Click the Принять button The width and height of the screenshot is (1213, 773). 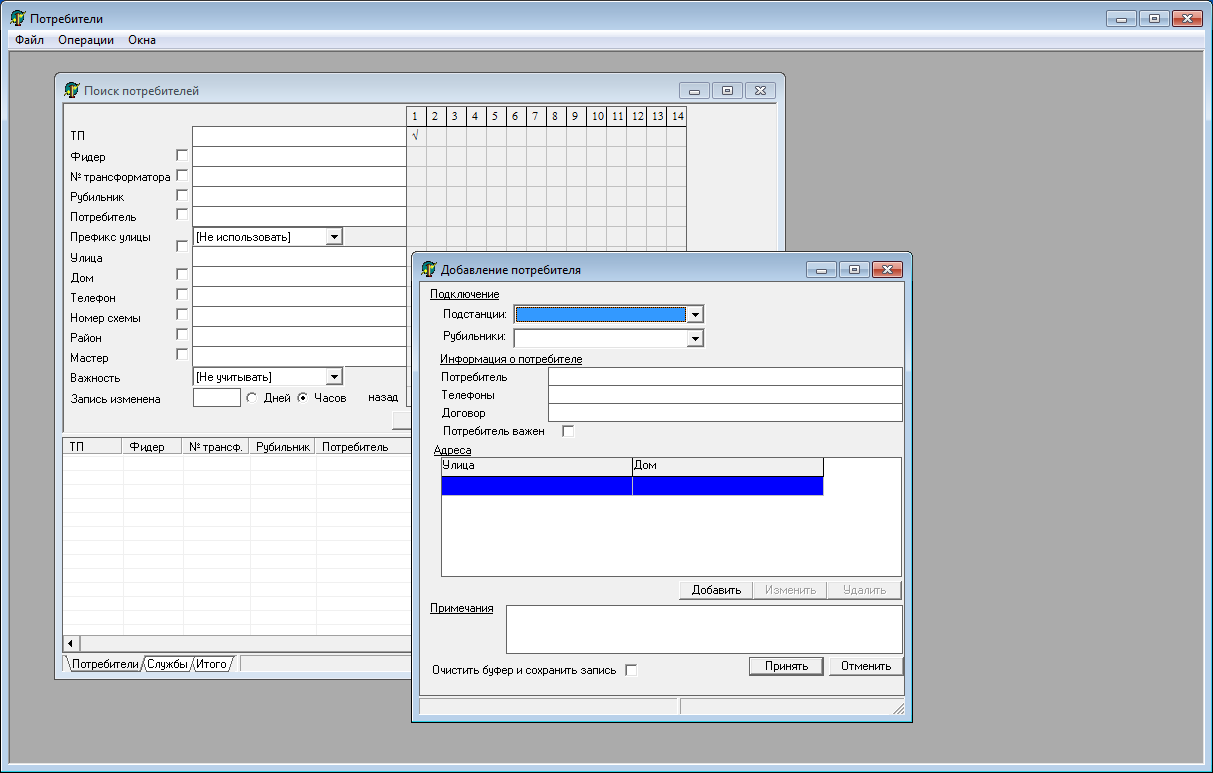pyautogui.click(x=786, y=666)
